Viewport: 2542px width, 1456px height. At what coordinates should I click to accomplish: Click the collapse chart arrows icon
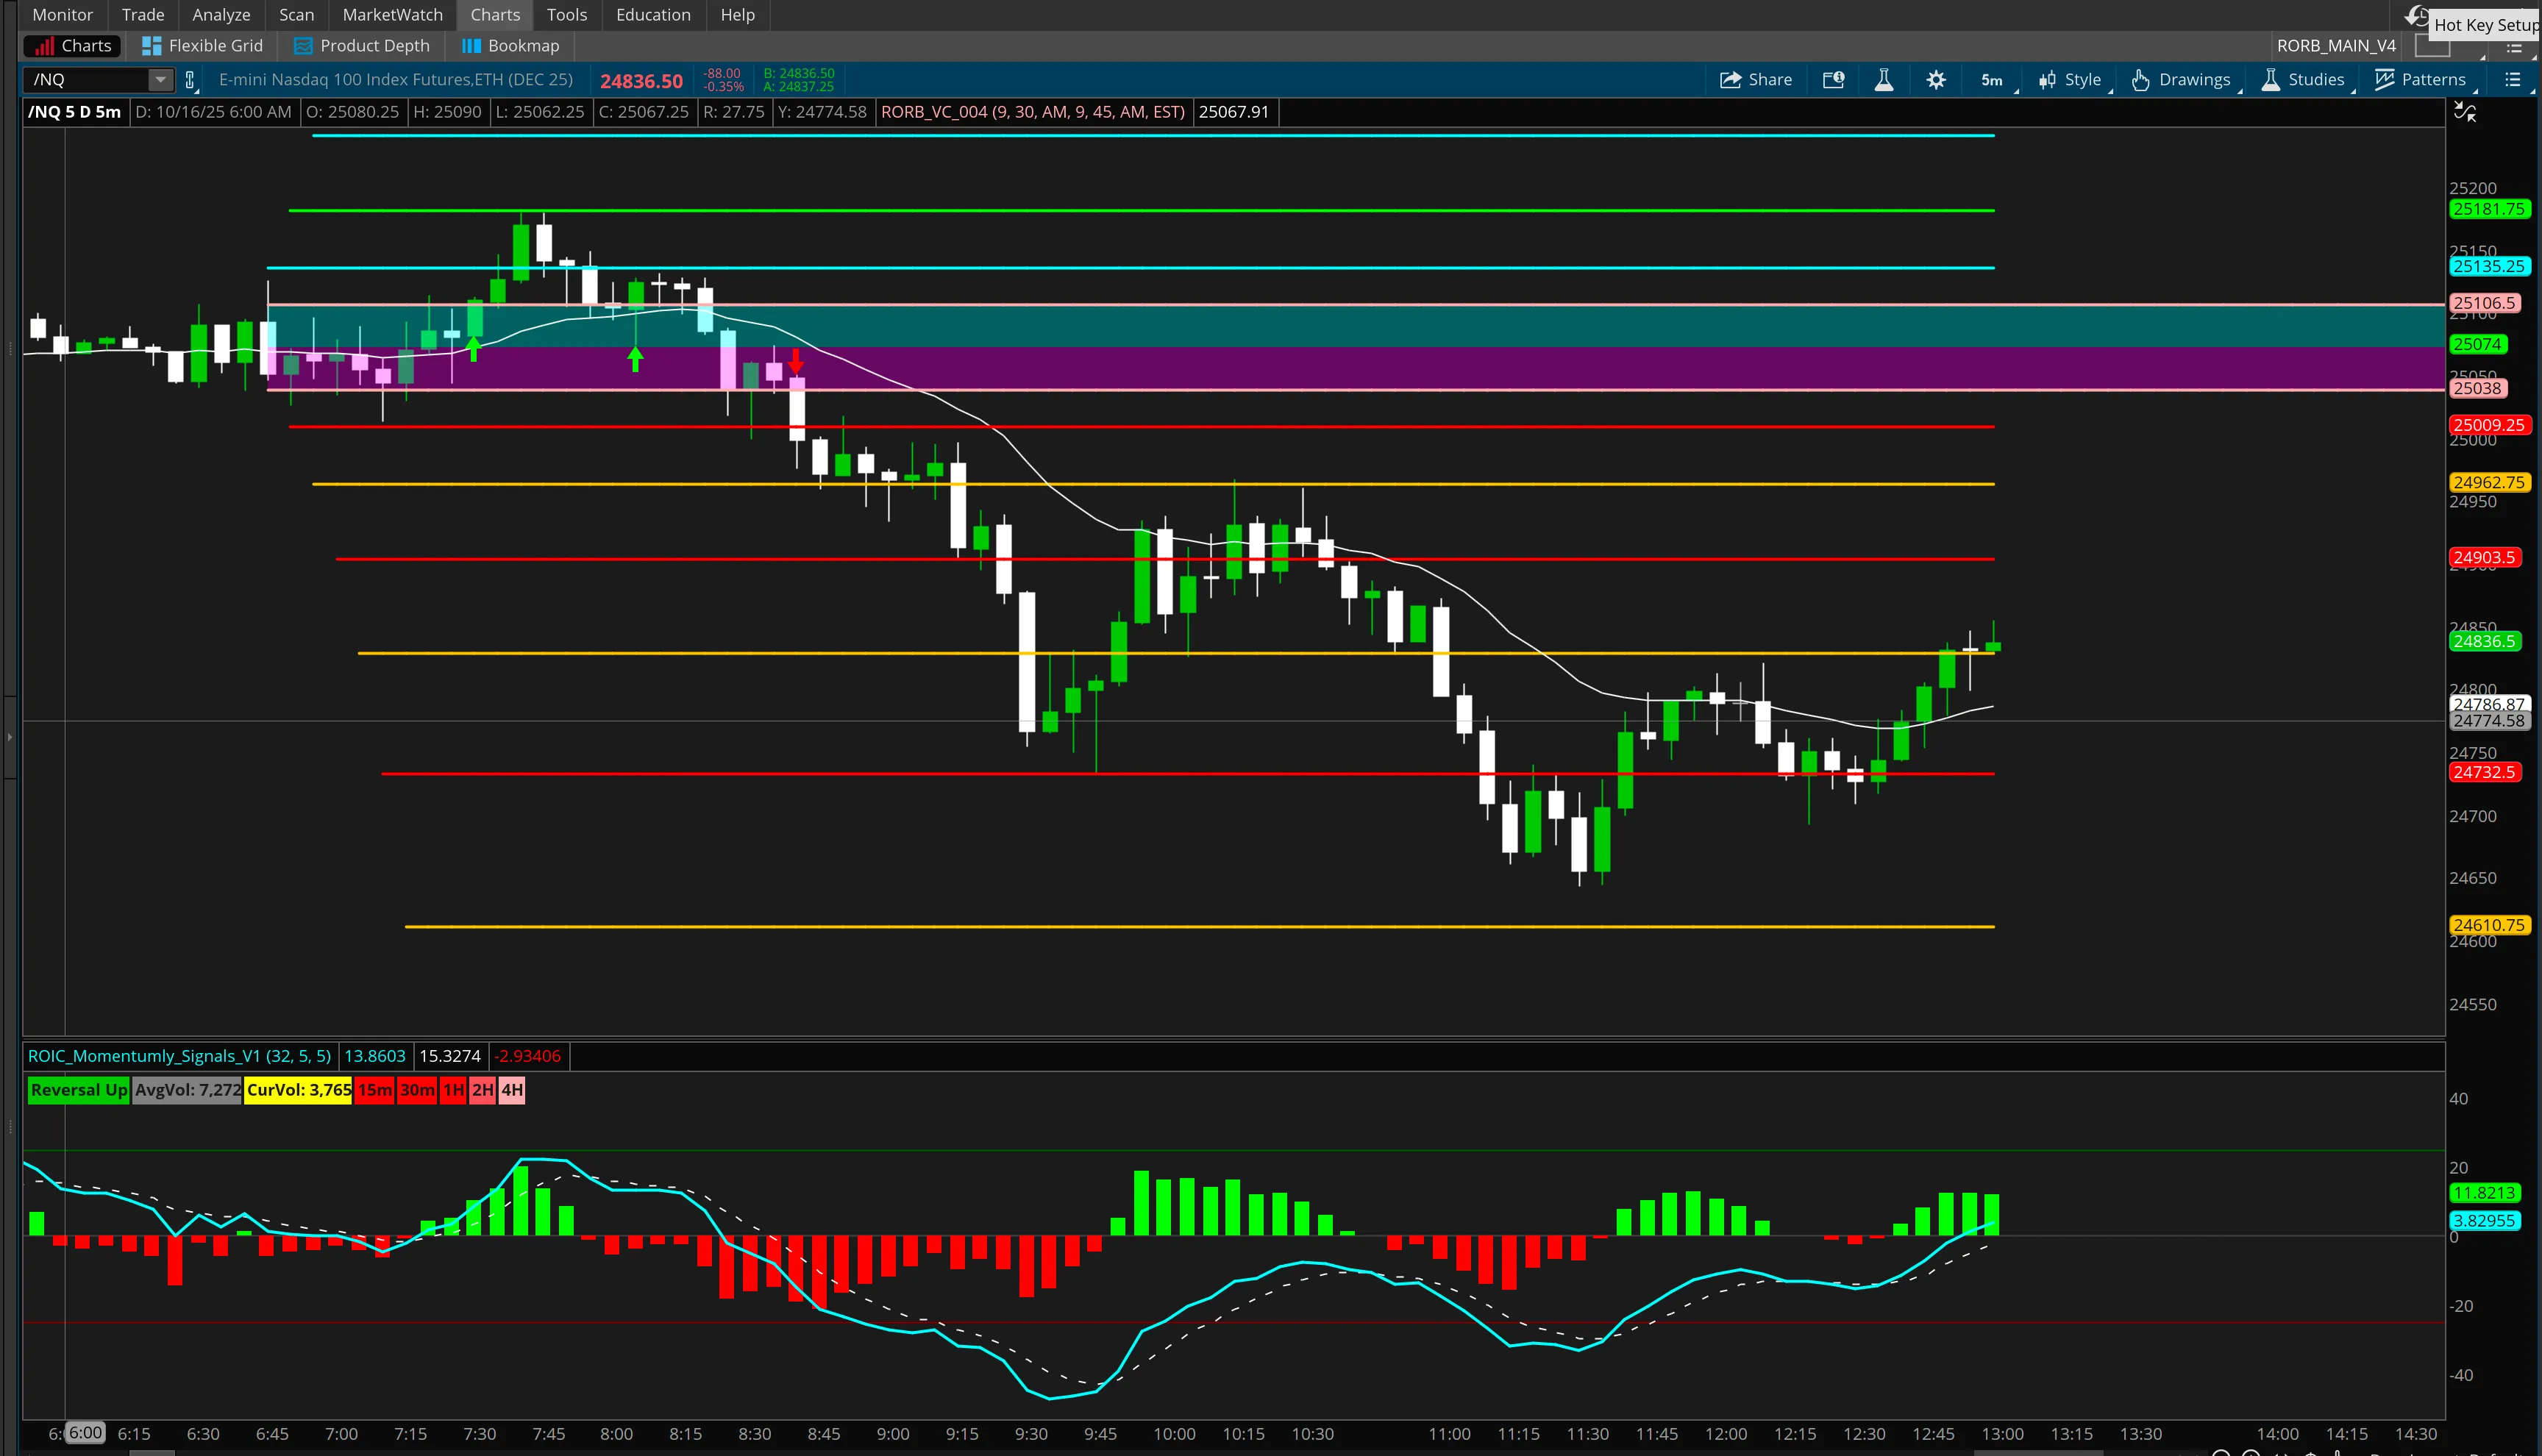(x=2465, y=113)
